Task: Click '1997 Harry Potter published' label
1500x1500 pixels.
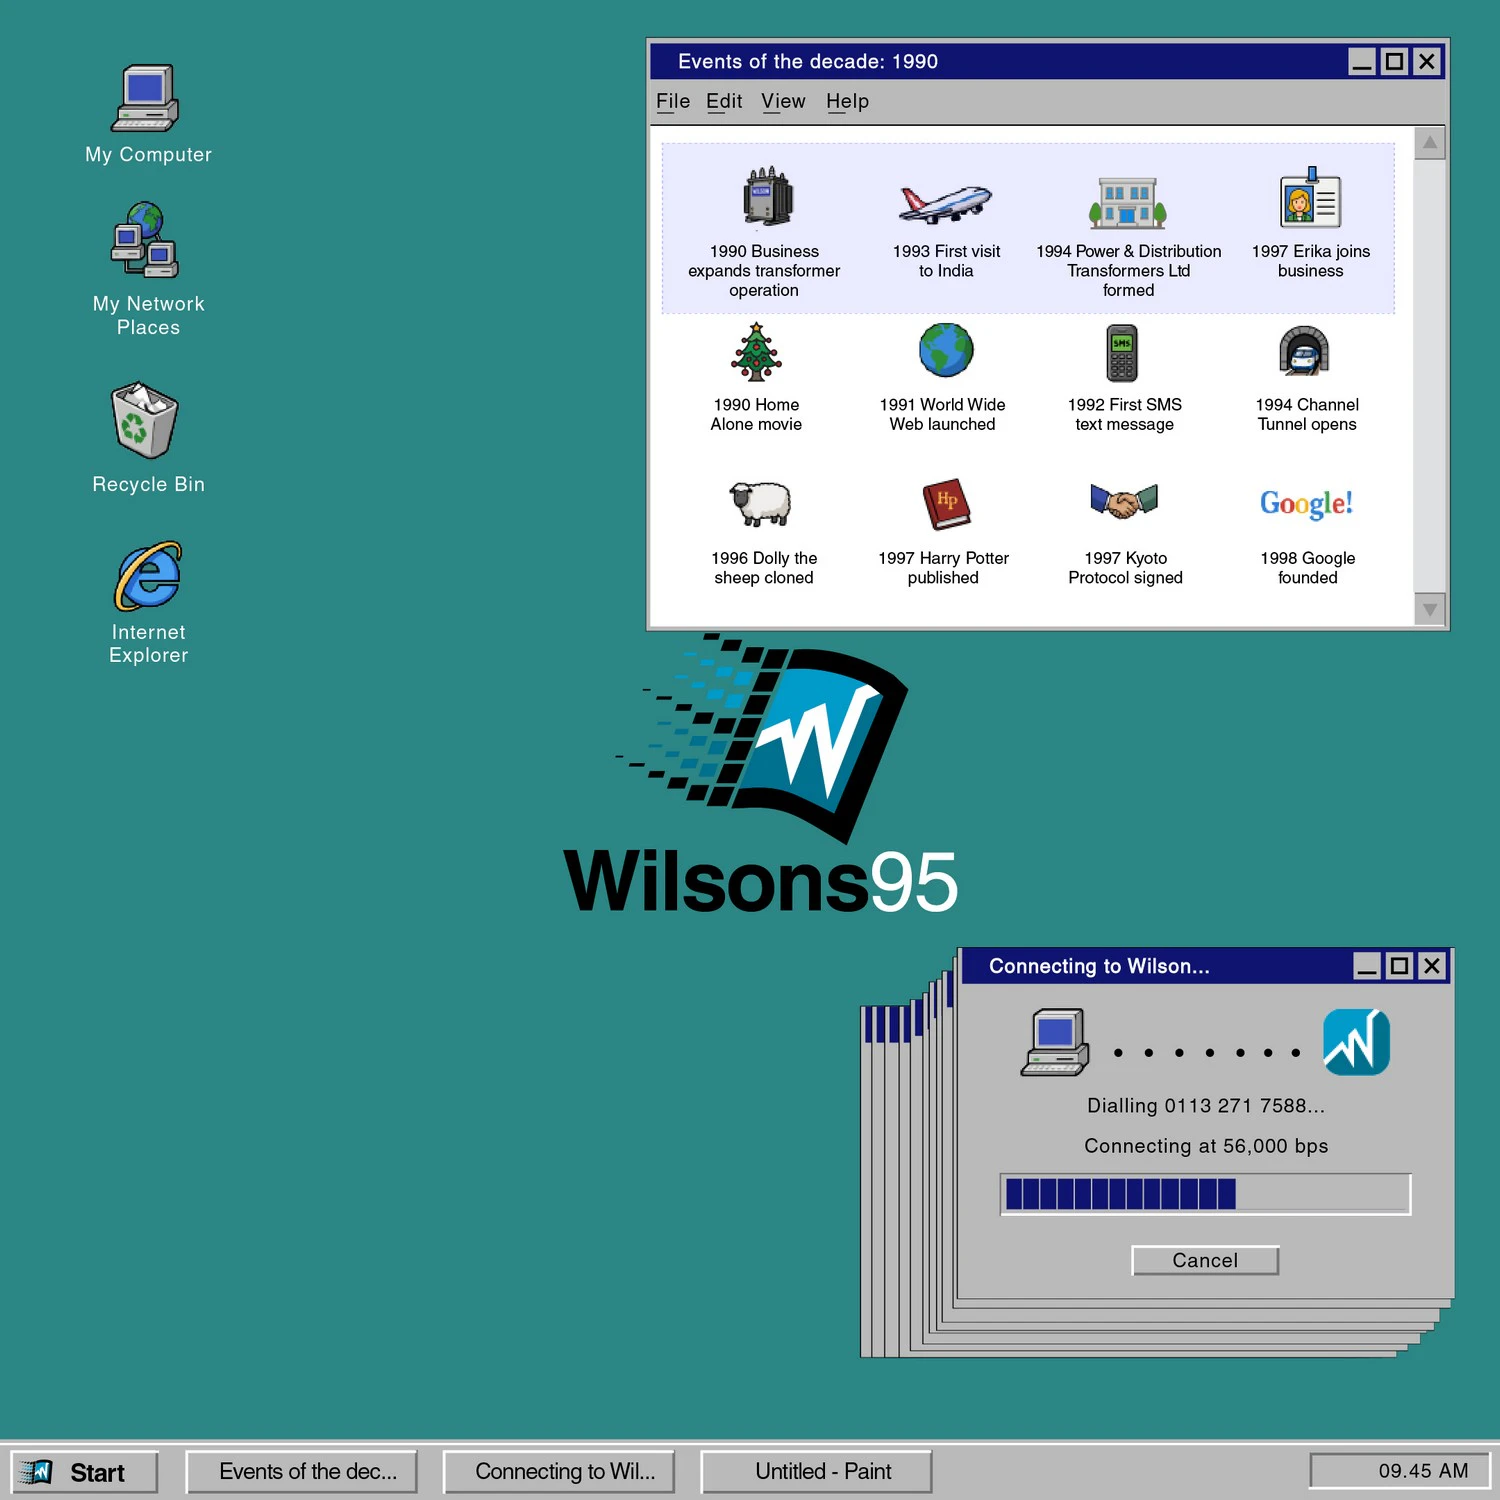Action: [x=943, y=568]
